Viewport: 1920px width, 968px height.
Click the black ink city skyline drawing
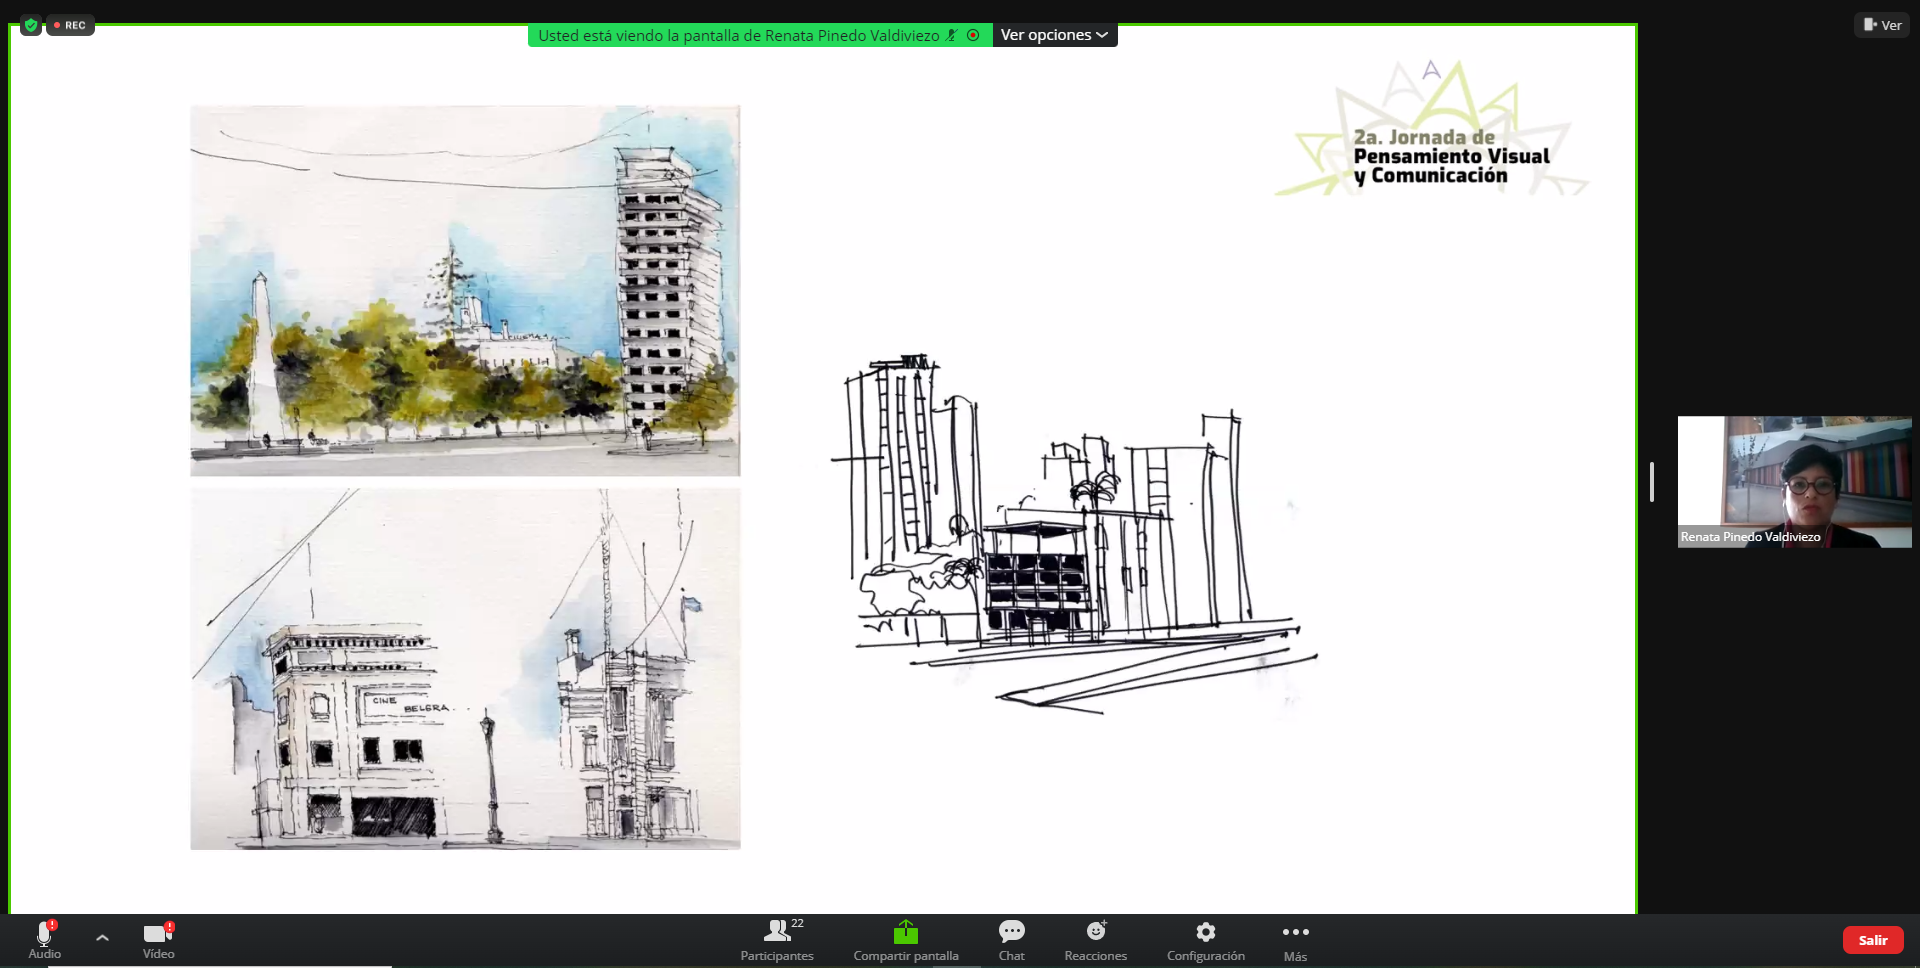pyautogui.click(x=1074, y=533)
